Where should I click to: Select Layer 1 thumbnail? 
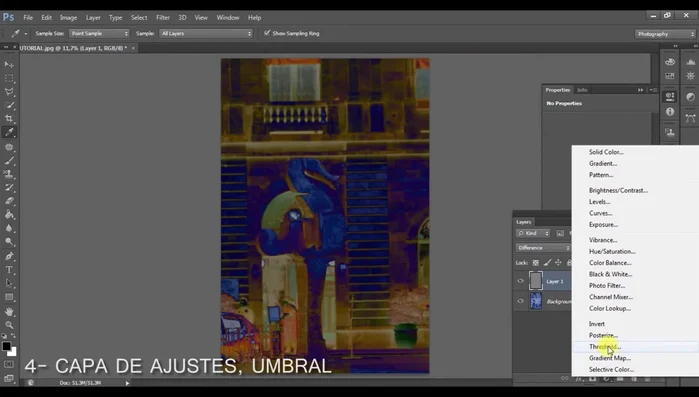click(x=536, y=281)
